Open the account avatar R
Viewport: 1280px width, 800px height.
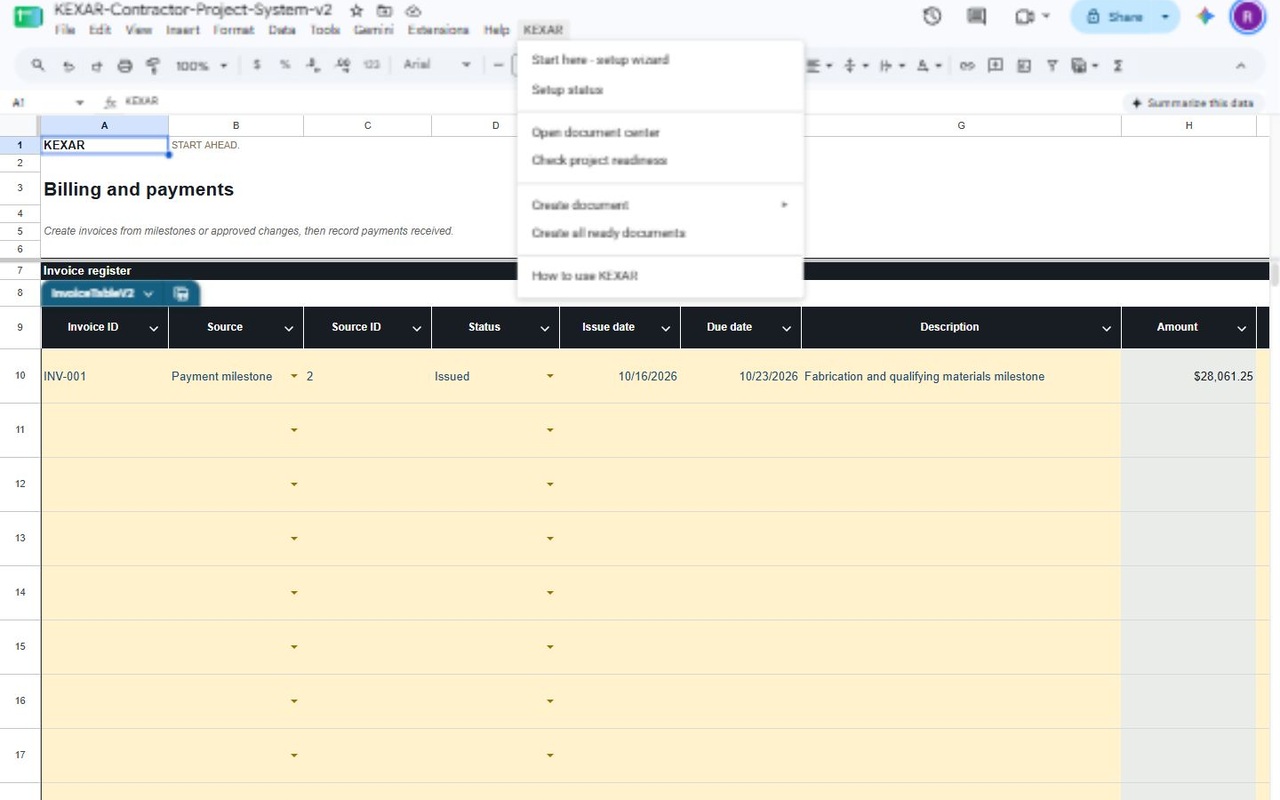[x=1247, y=17]
